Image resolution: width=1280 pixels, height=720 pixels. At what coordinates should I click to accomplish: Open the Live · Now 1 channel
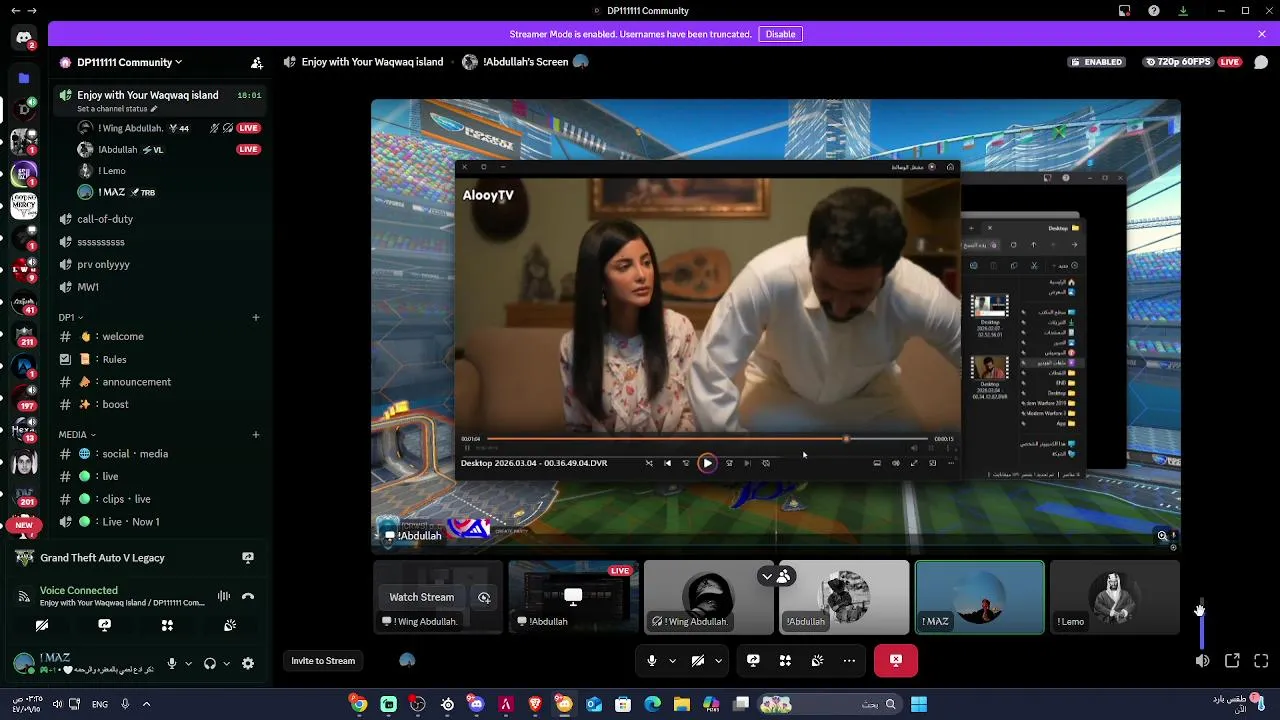tap(160, 522)
